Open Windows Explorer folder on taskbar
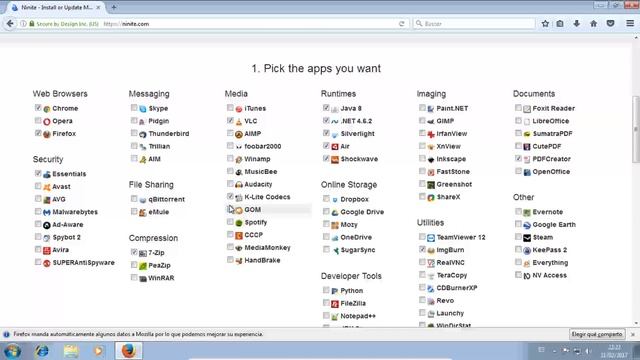Image resolution: width=640 pixels, height=360 pixels. click(71, 351)
